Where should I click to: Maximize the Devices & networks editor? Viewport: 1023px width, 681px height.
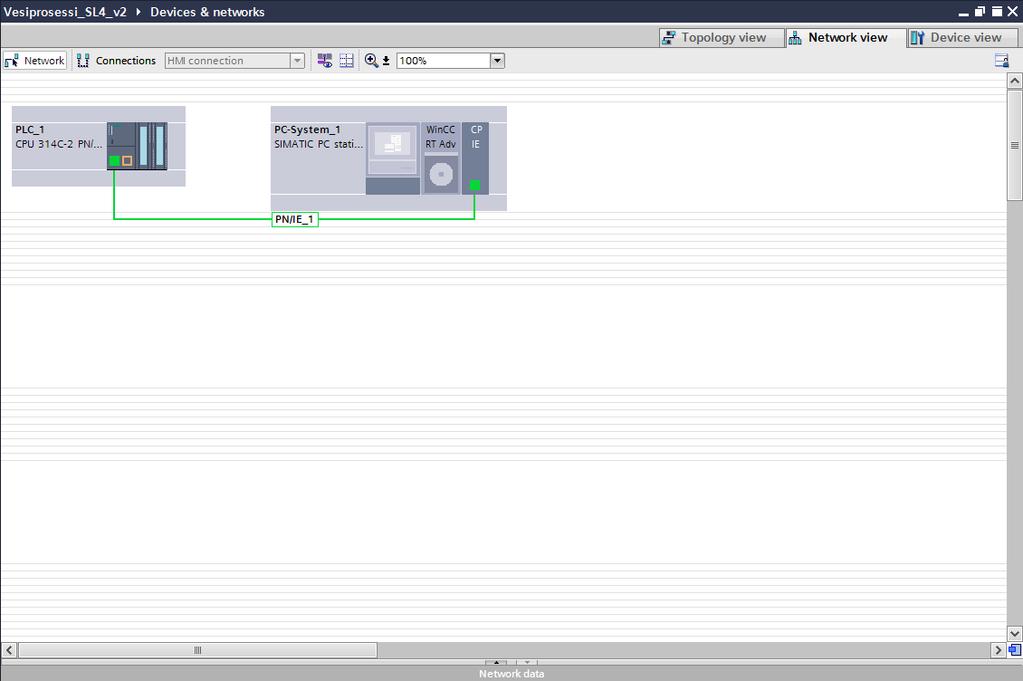pos(997,12)
